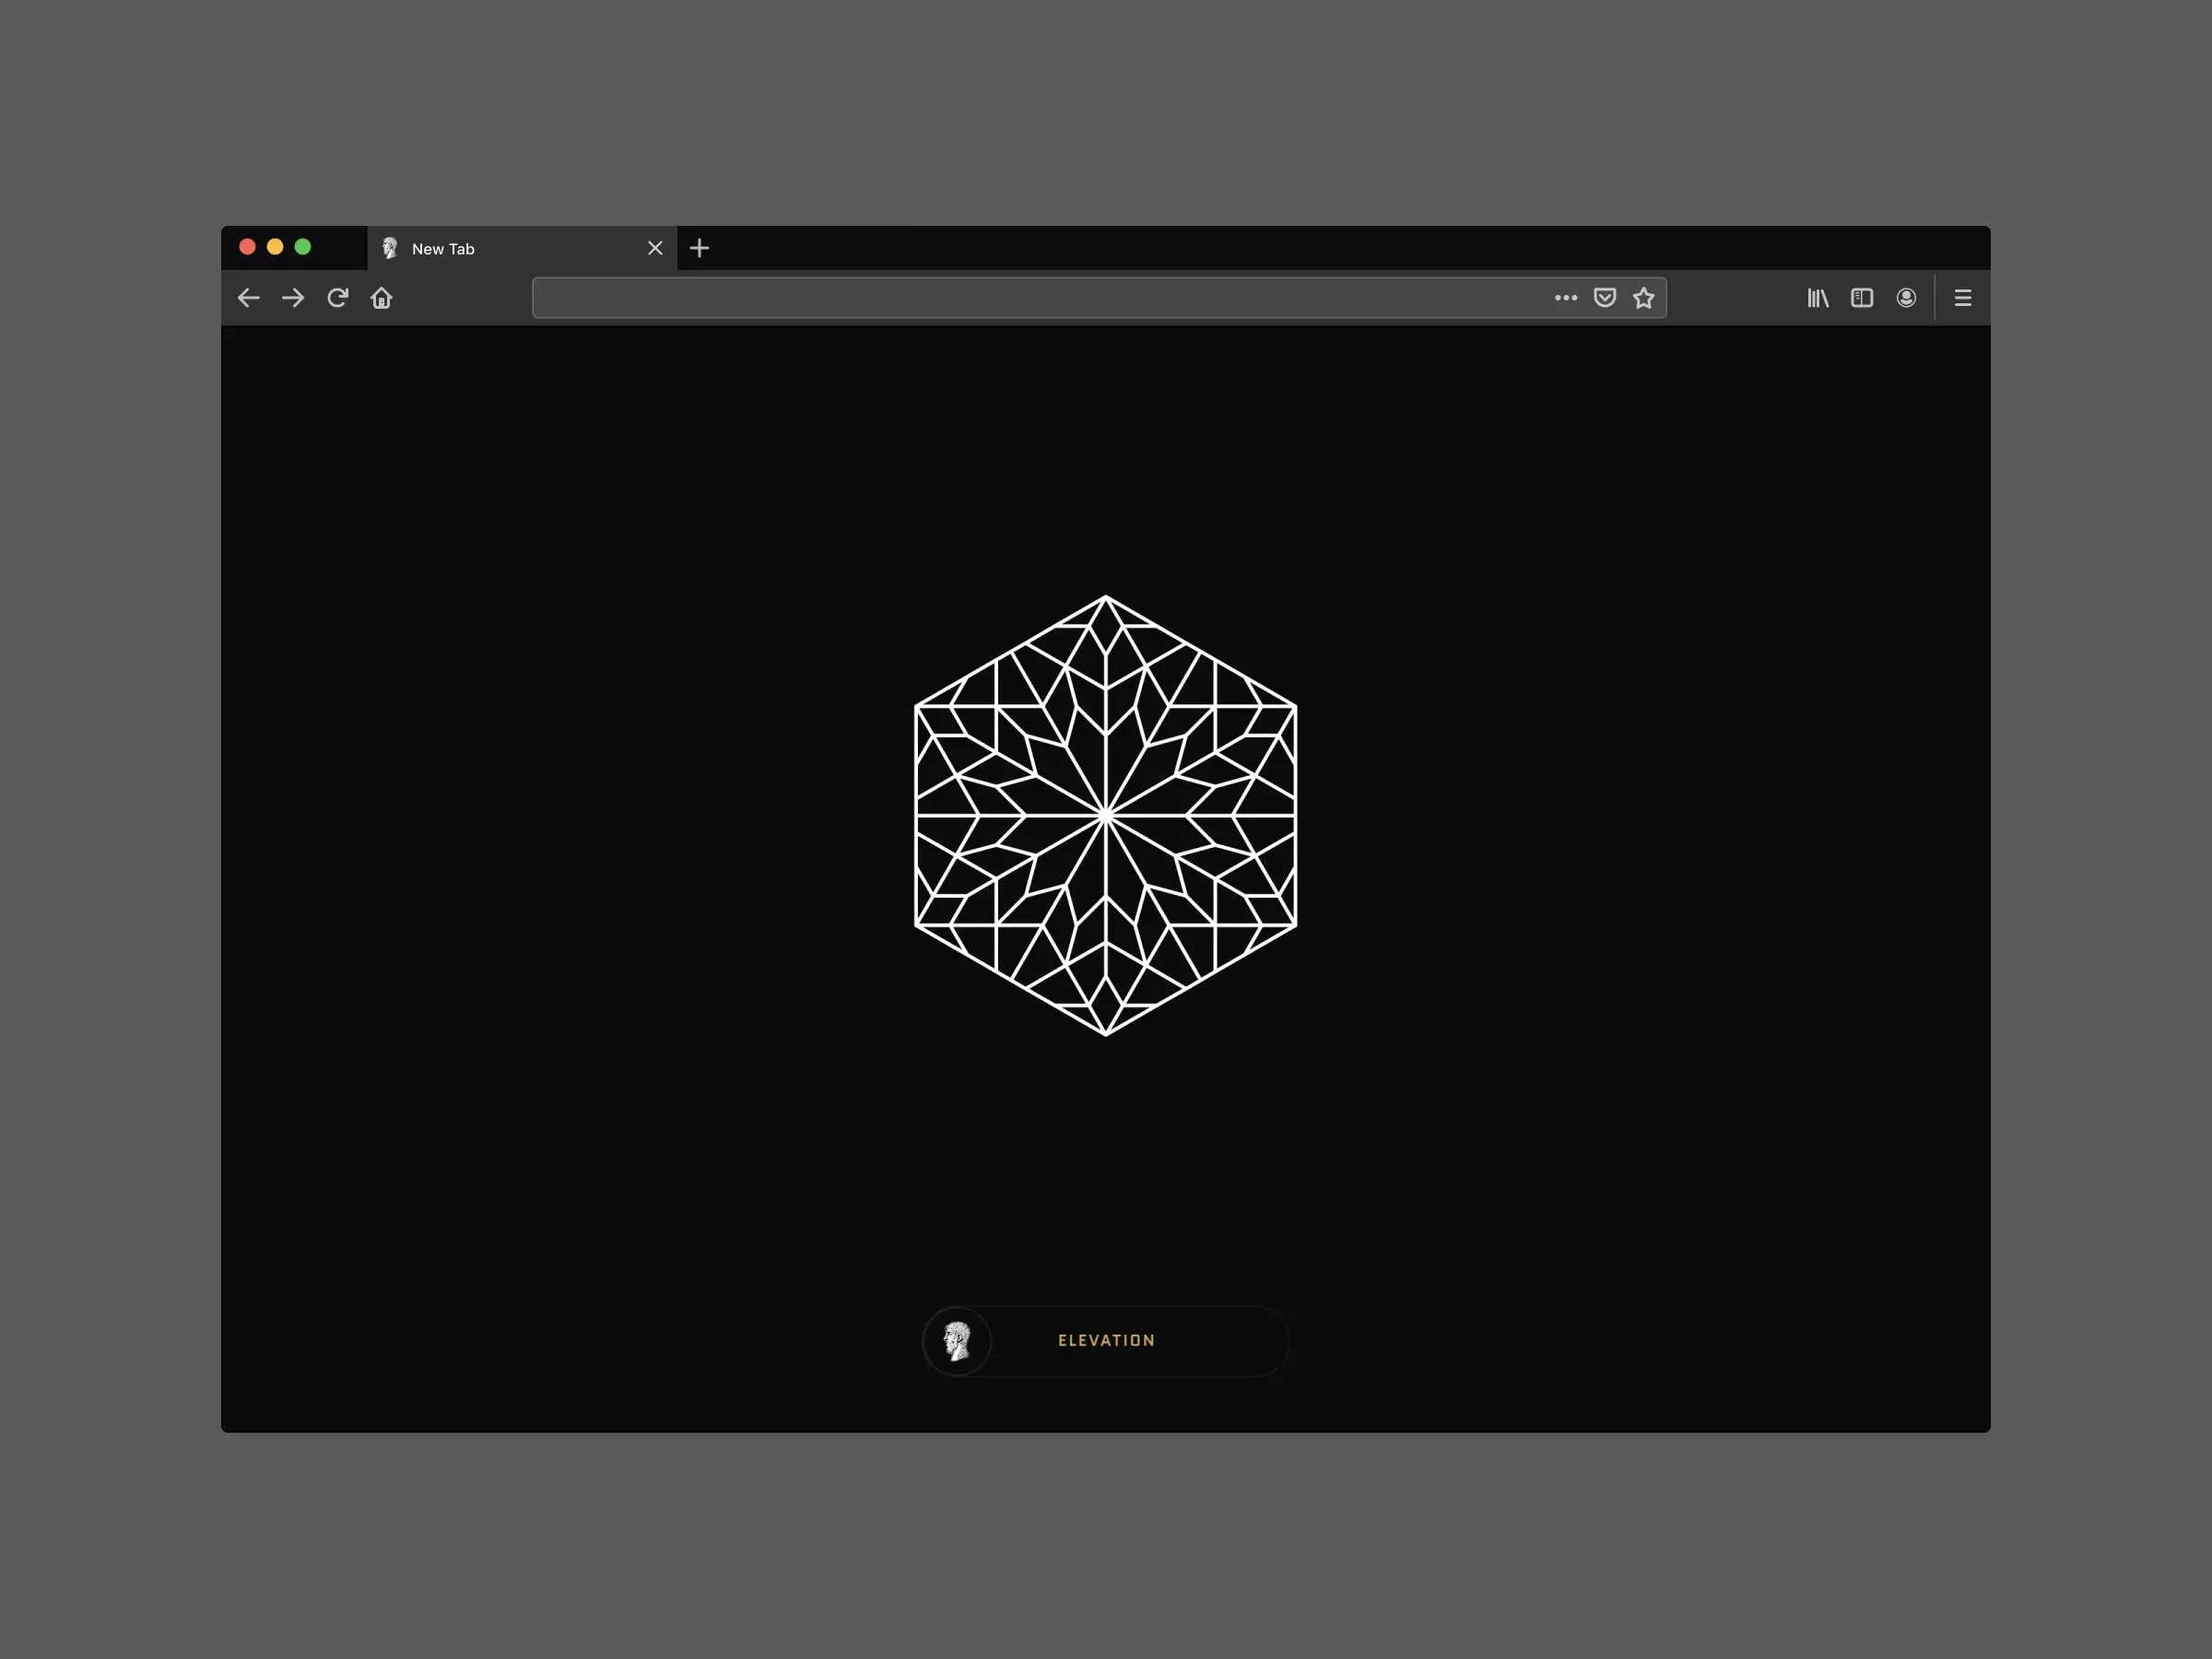Screen dimensions: 2212x1659
Task: Open the Firefox account profile icon
Action: tap(1906, 297)
